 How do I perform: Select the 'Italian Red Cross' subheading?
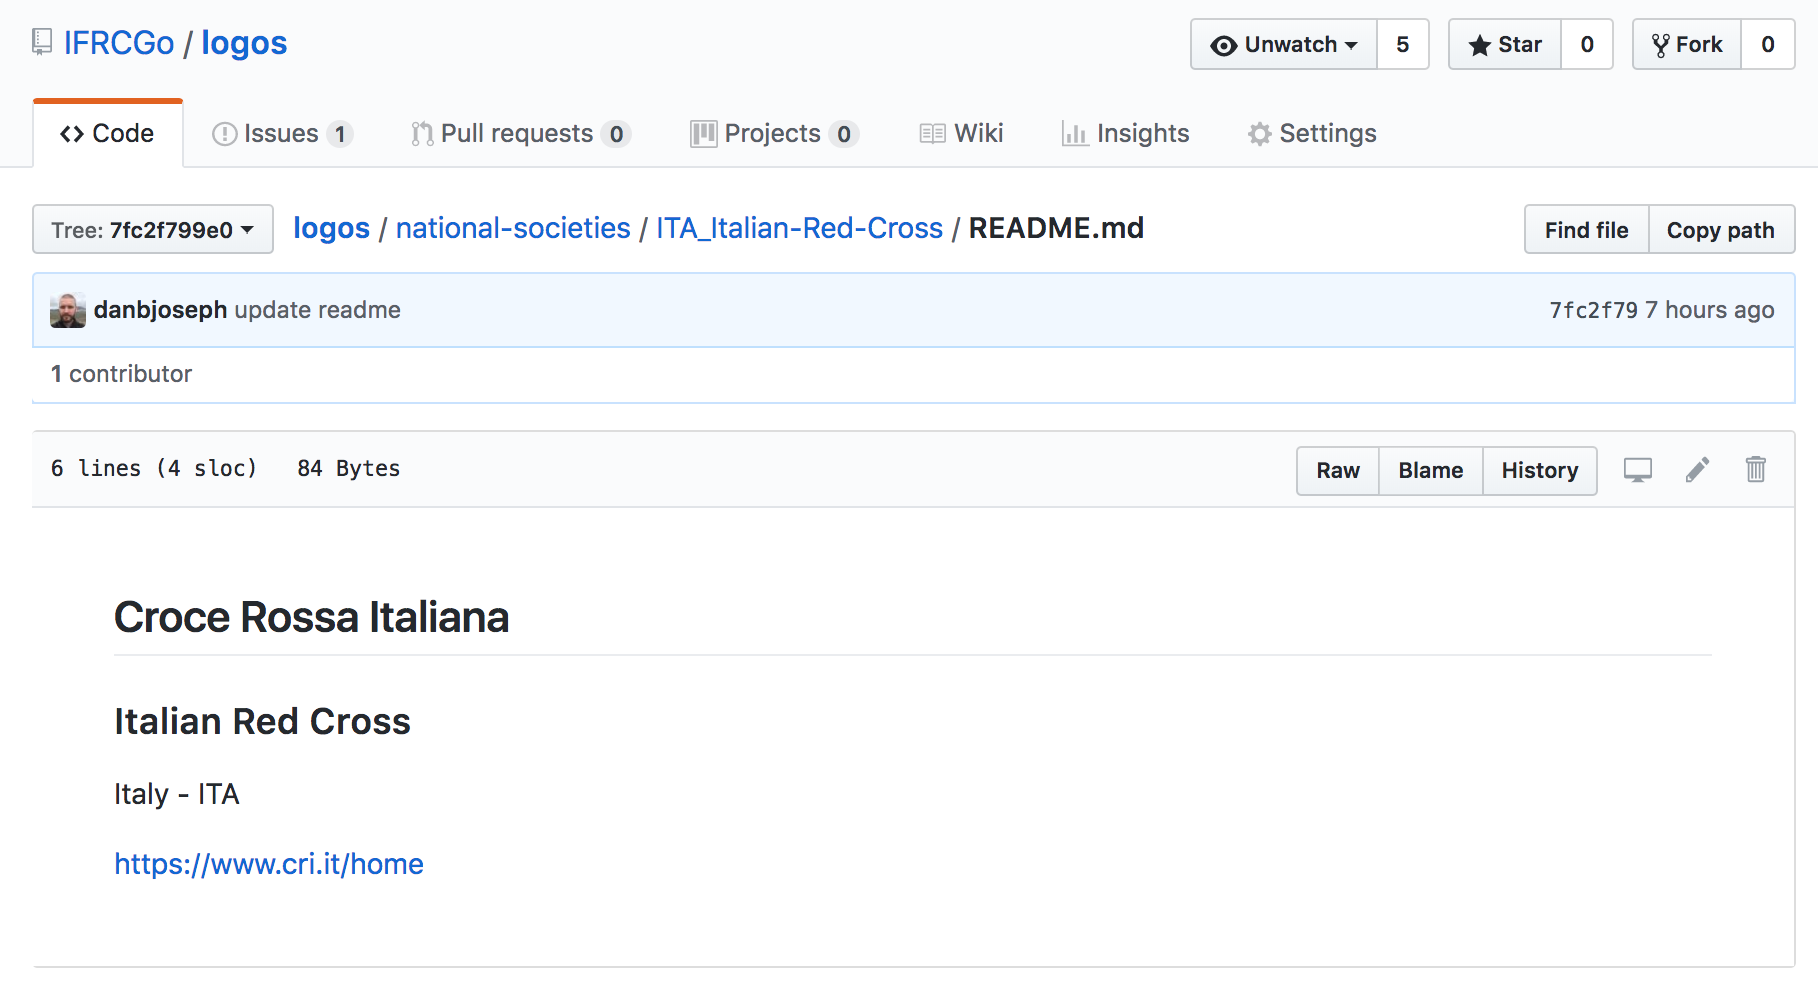[262, 721]
